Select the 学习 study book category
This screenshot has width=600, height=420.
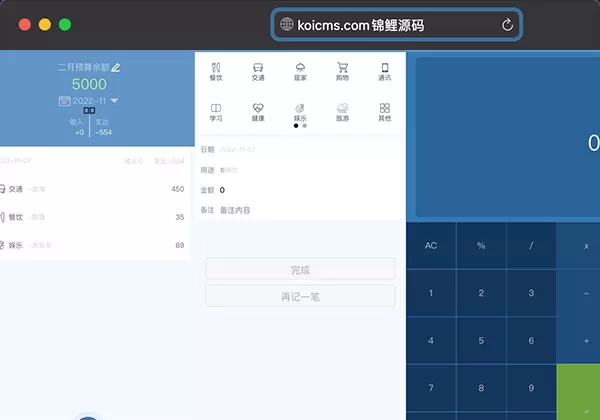pos(216,112)
